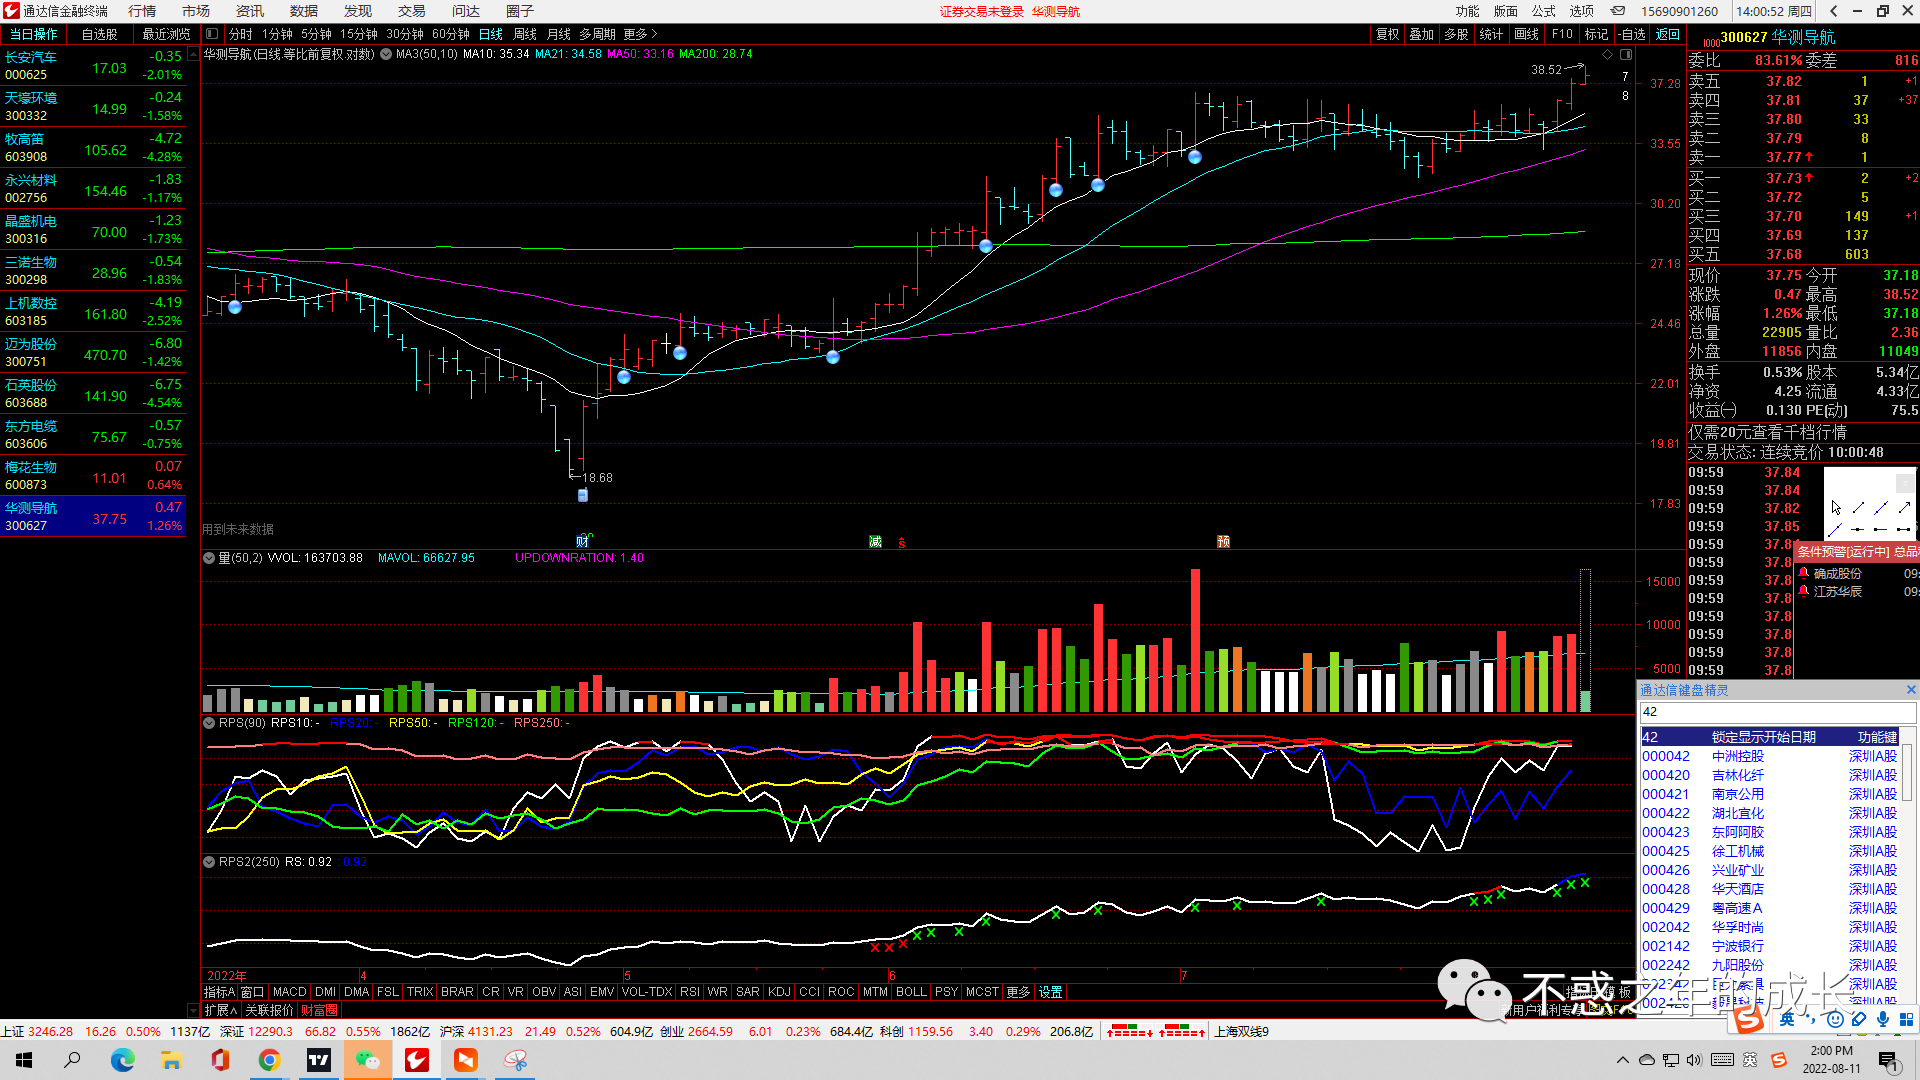
Task: Open the 市场 menu
Action: click(x=196, y=11)
